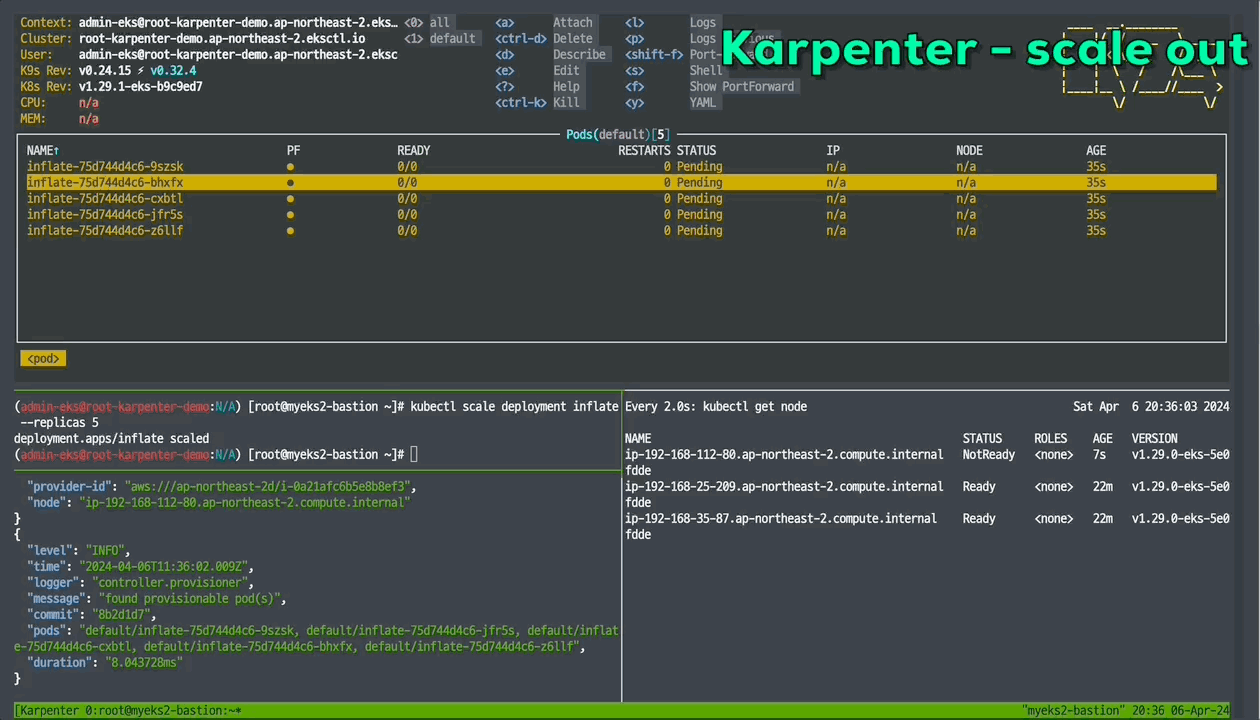Screen dimensions: 1260x720
Task: Click the MEM n/a value
Action: [89, 118]
